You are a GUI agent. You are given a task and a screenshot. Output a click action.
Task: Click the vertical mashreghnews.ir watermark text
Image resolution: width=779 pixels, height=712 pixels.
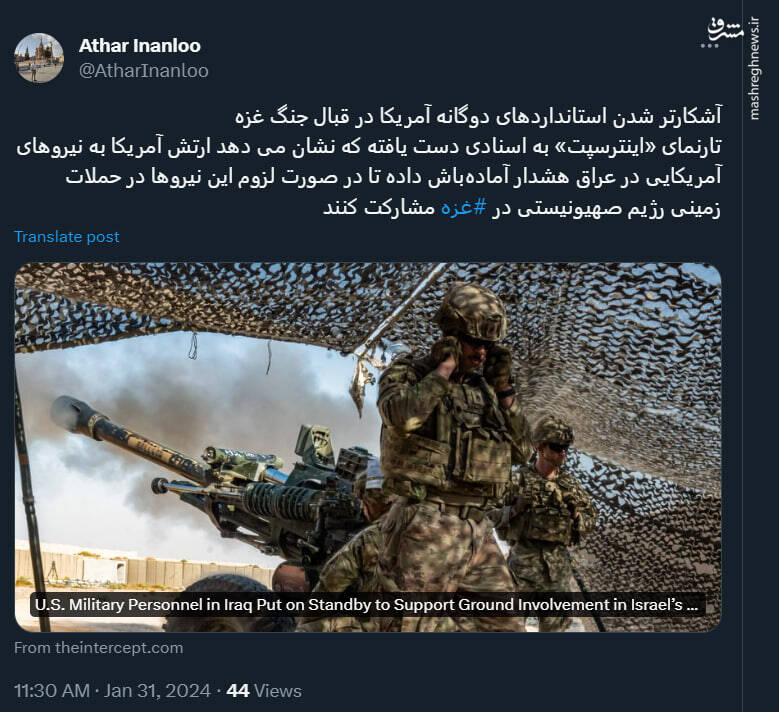(755, 69)
